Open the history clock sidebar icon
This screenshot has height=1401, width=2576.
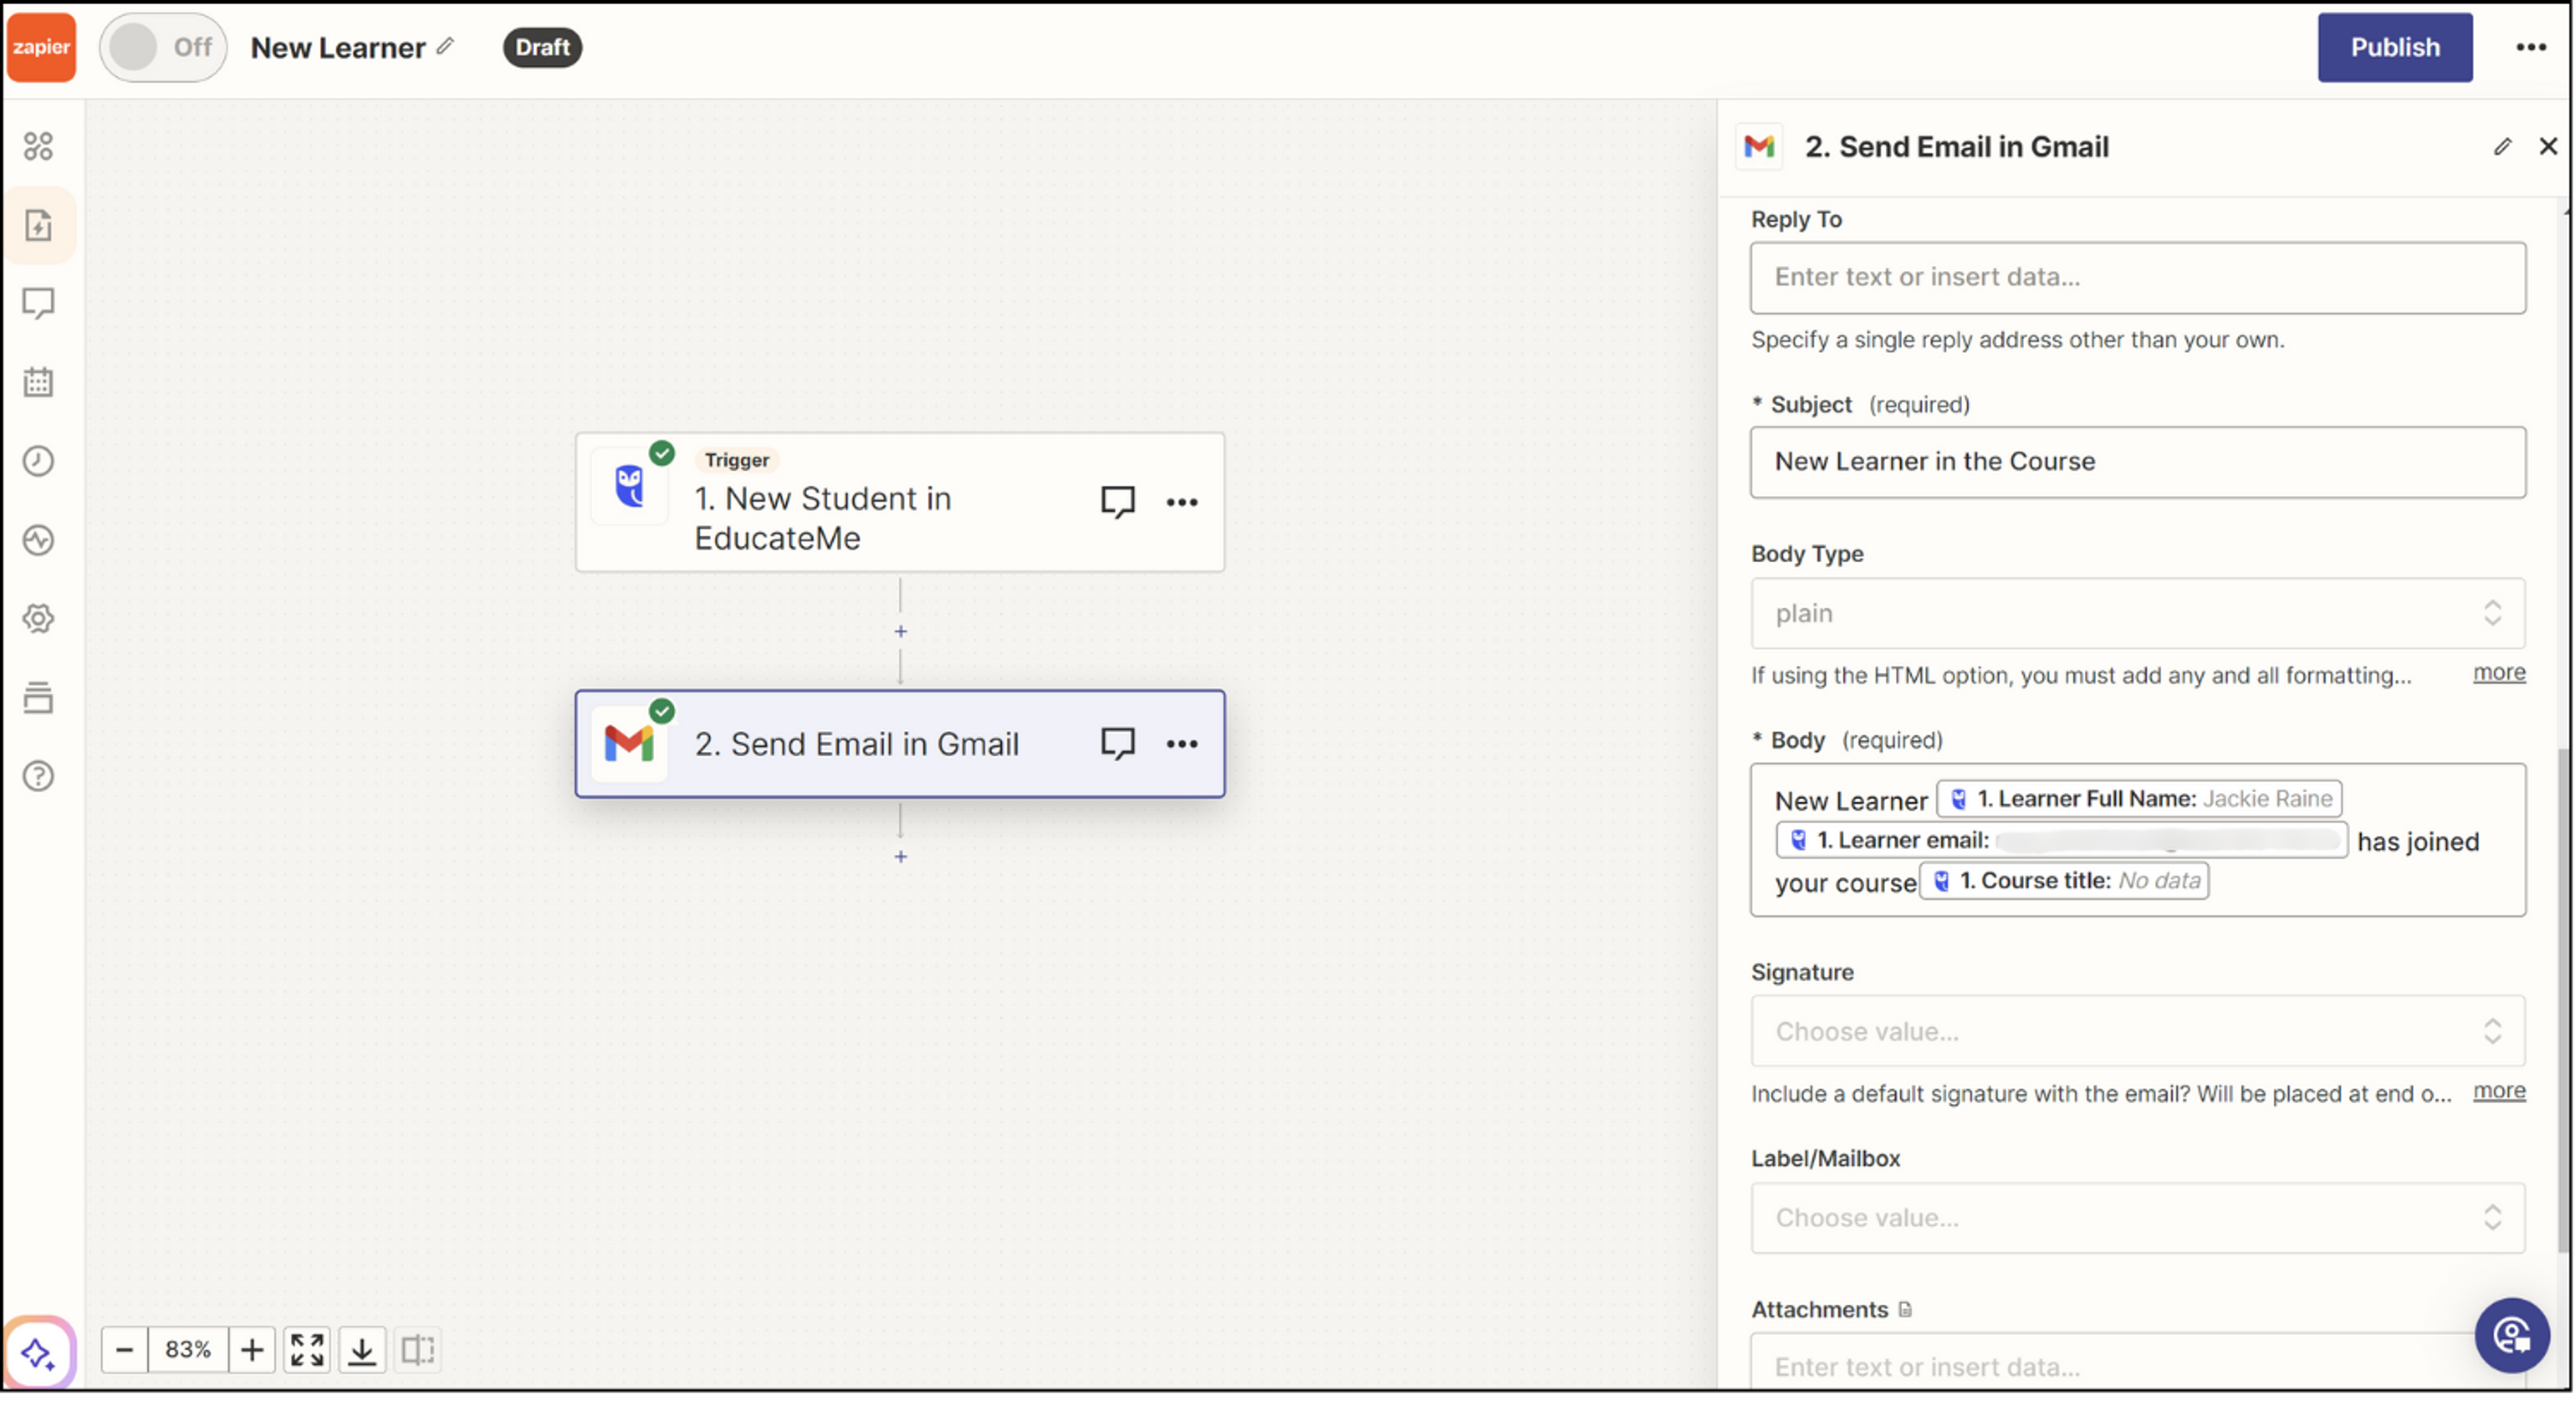[38, 461]
